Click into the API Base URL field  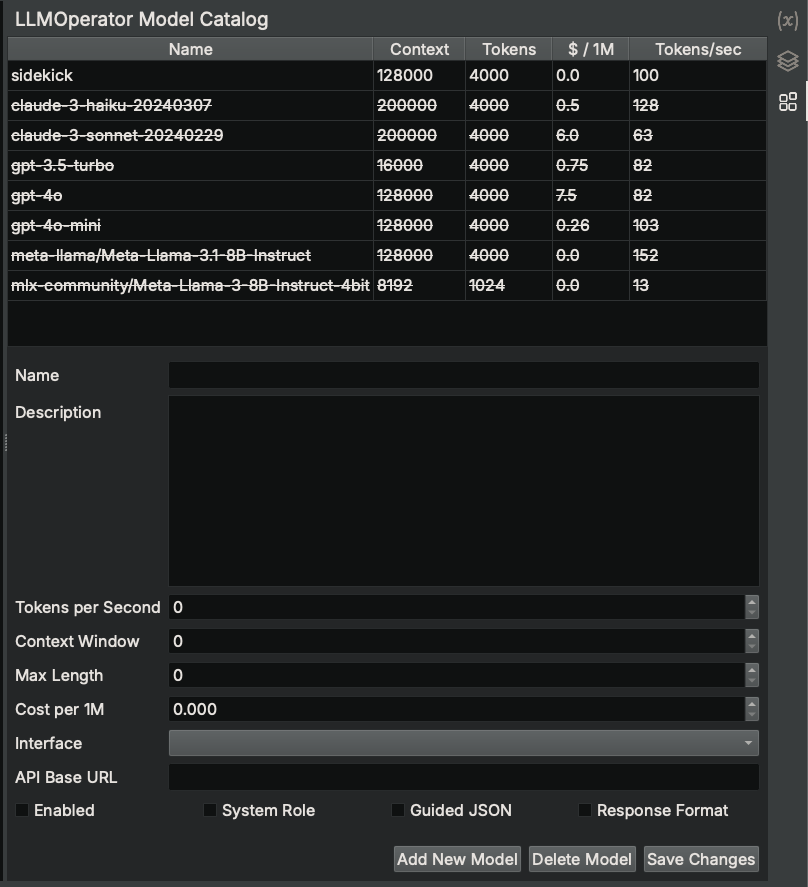point(463,777)
